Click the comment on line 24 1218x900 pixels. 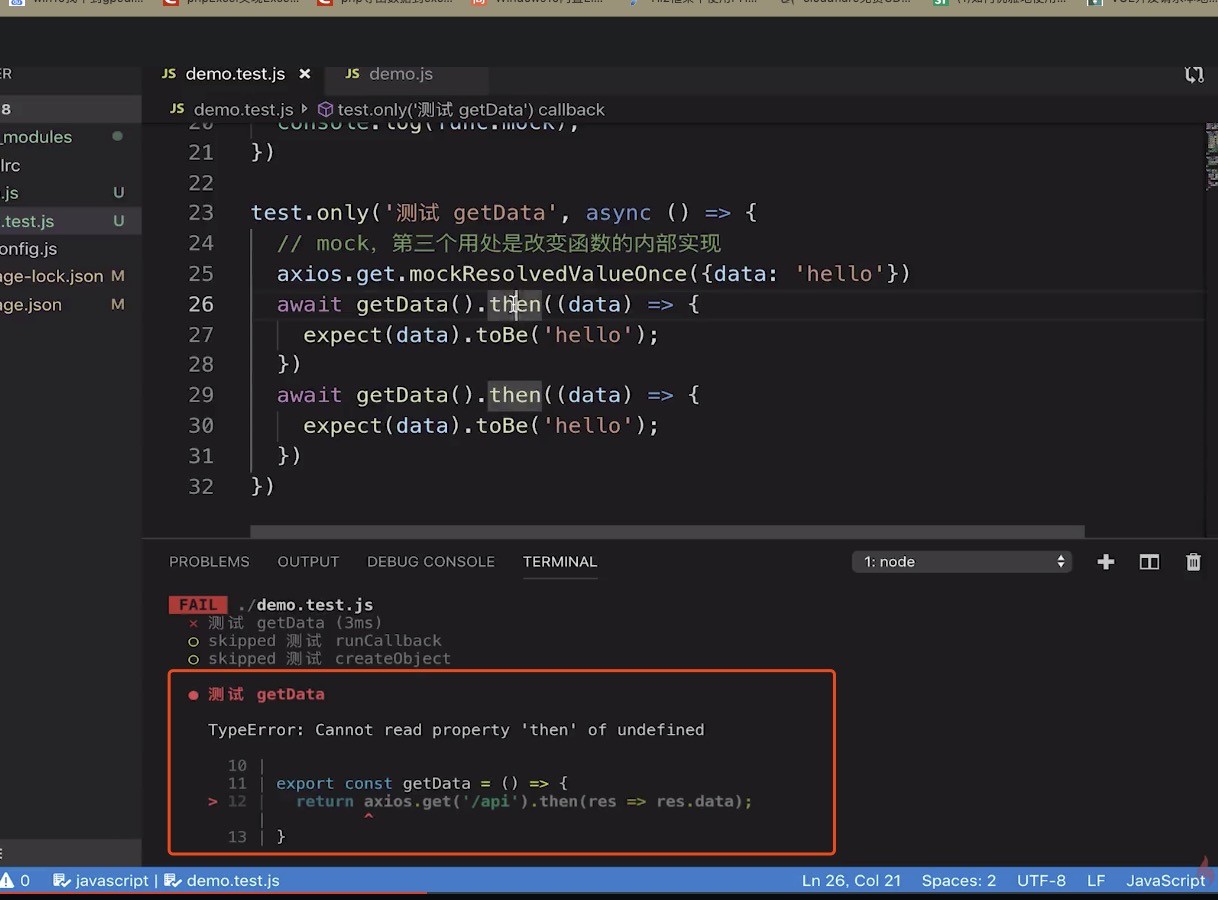tap(499, 244)
